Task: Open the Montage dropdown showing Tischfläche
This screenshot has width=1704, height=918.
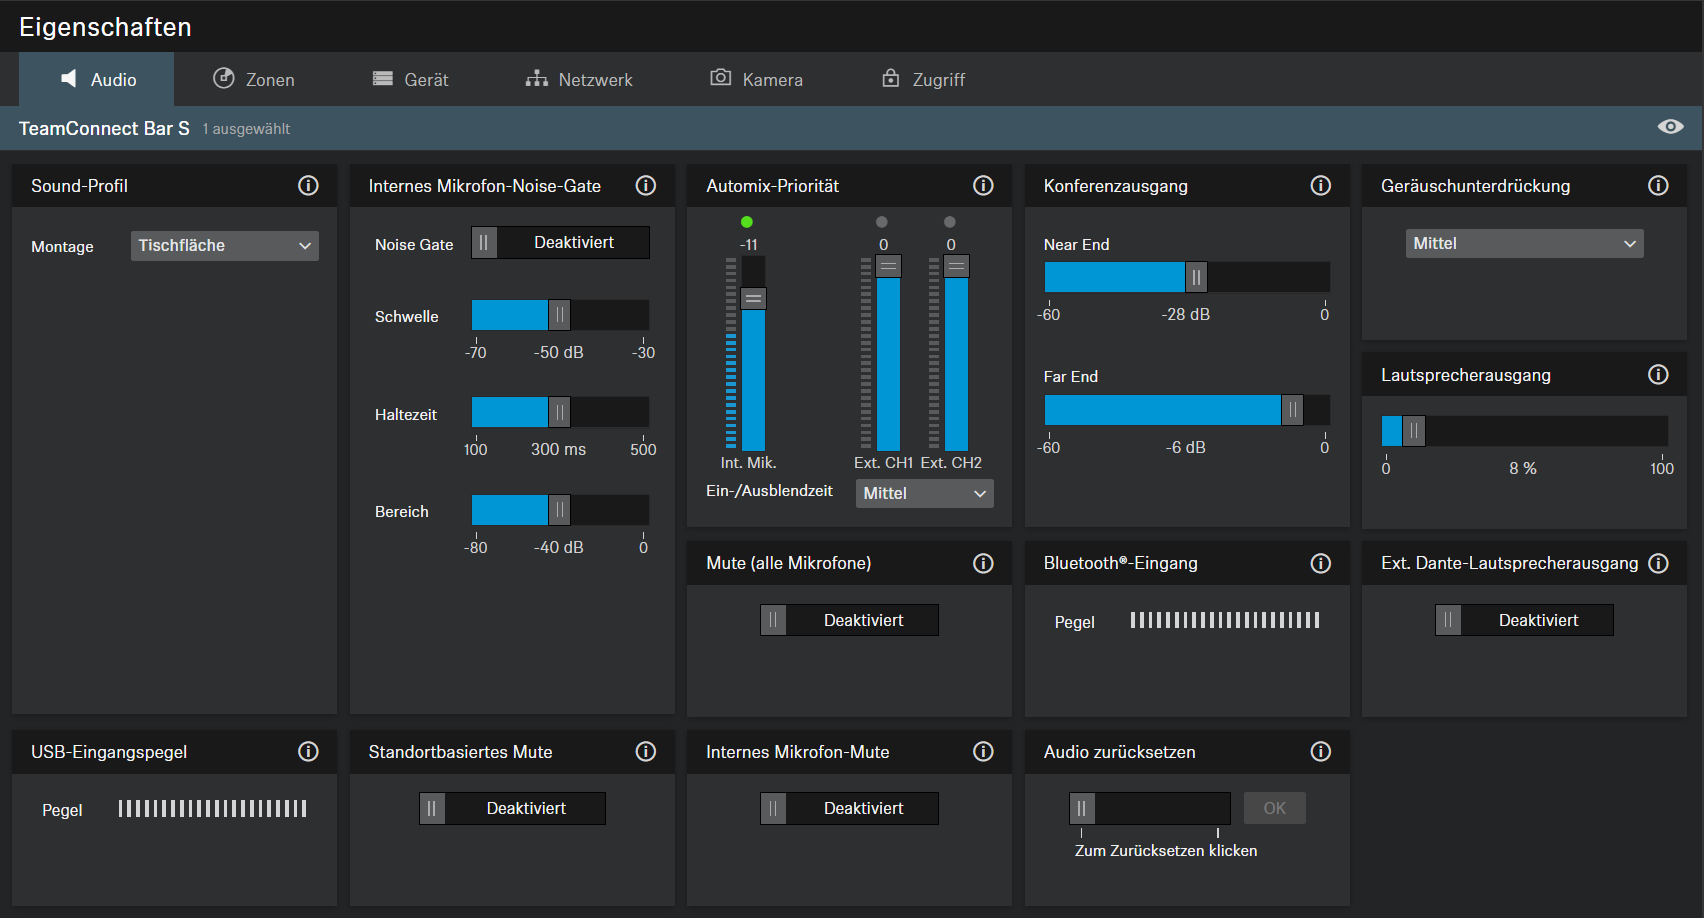Action: pyautogui.click(x=224, y=246)
